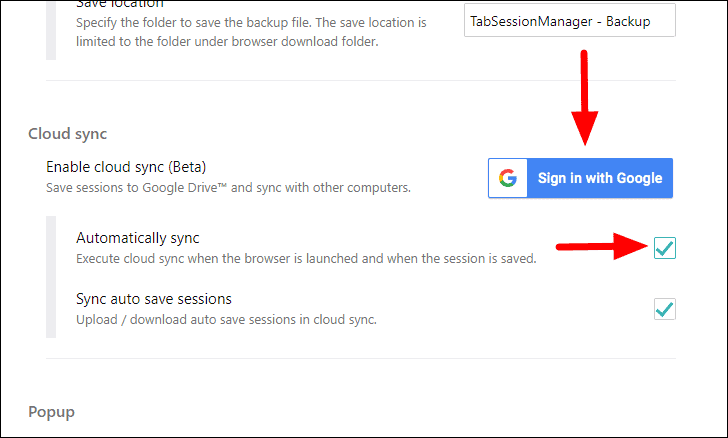The width and height of the screenshot is (728, 438).
Task: Click the Save sessions to Google Drive description
Action: pos(228,187)
